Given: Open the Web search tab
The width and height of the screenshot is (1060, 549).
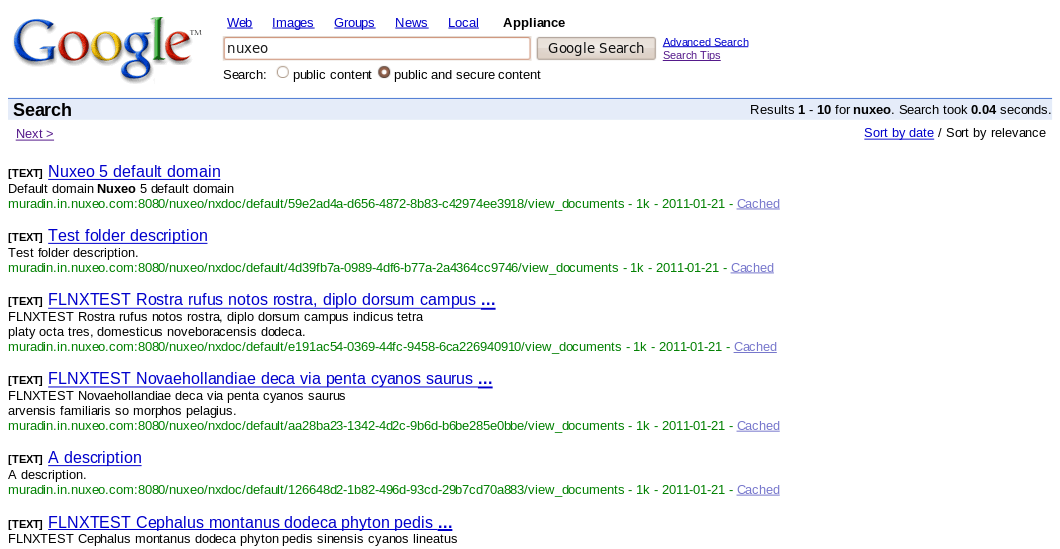Looking at the screenshot, I should click(239, 23).
